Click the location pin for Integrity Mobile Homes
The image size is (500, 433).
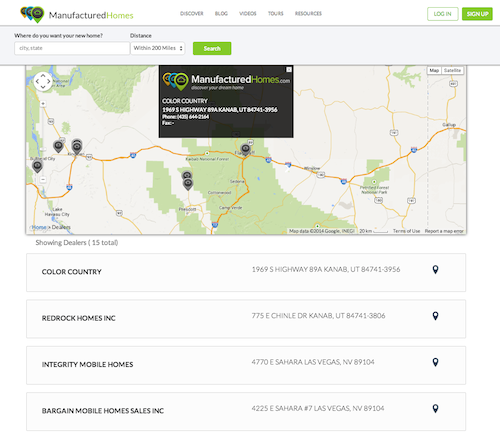435,362
